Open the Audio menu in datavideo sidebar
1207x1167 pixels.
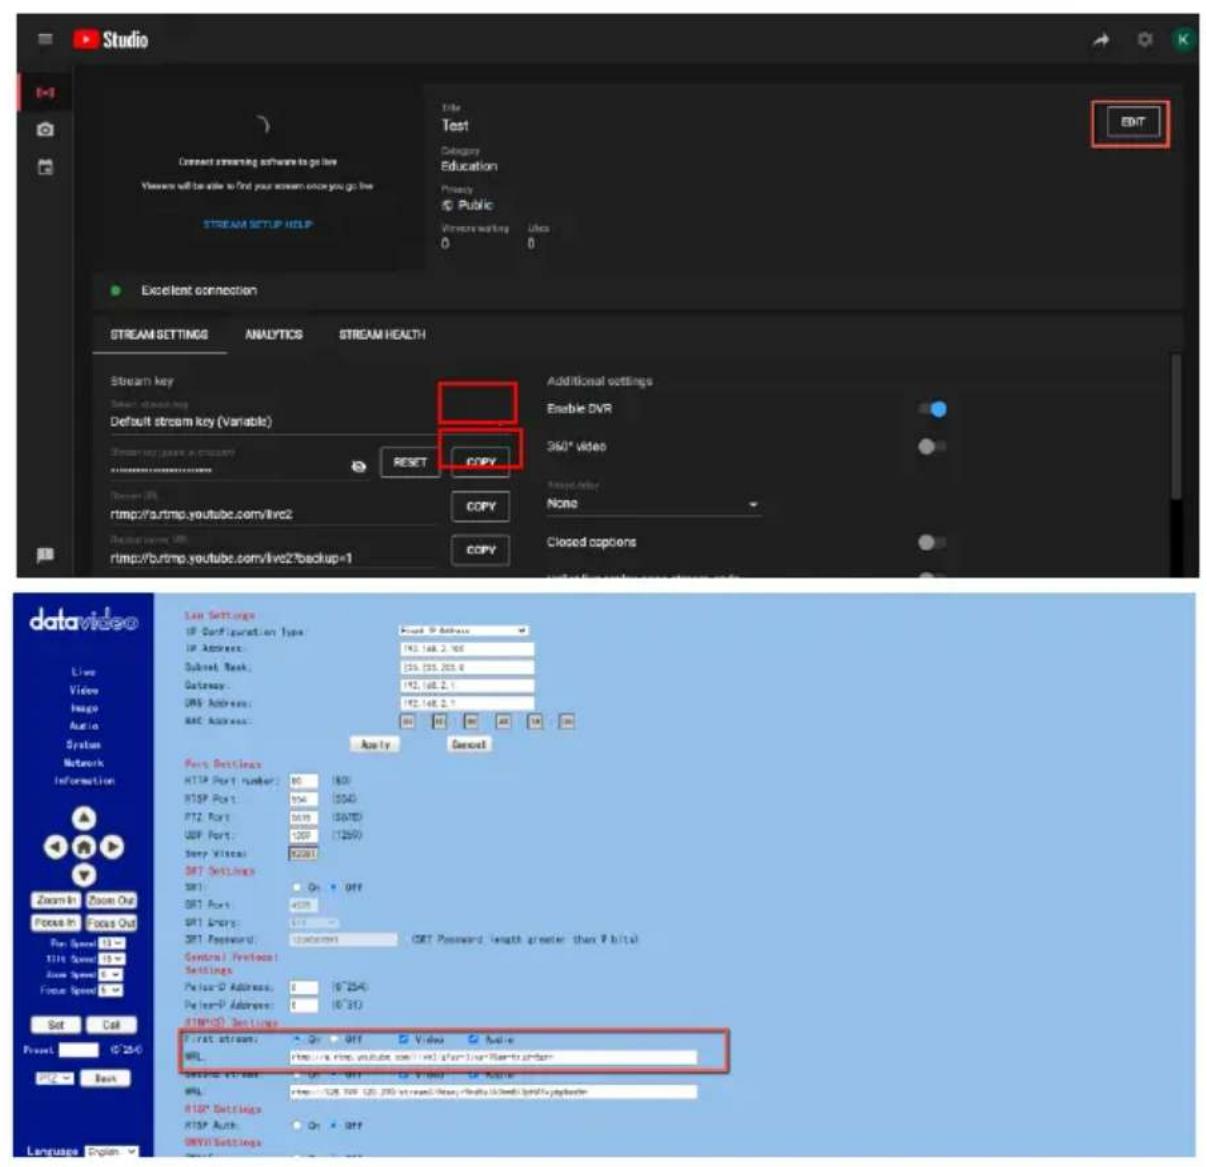(x=84, y=726)
